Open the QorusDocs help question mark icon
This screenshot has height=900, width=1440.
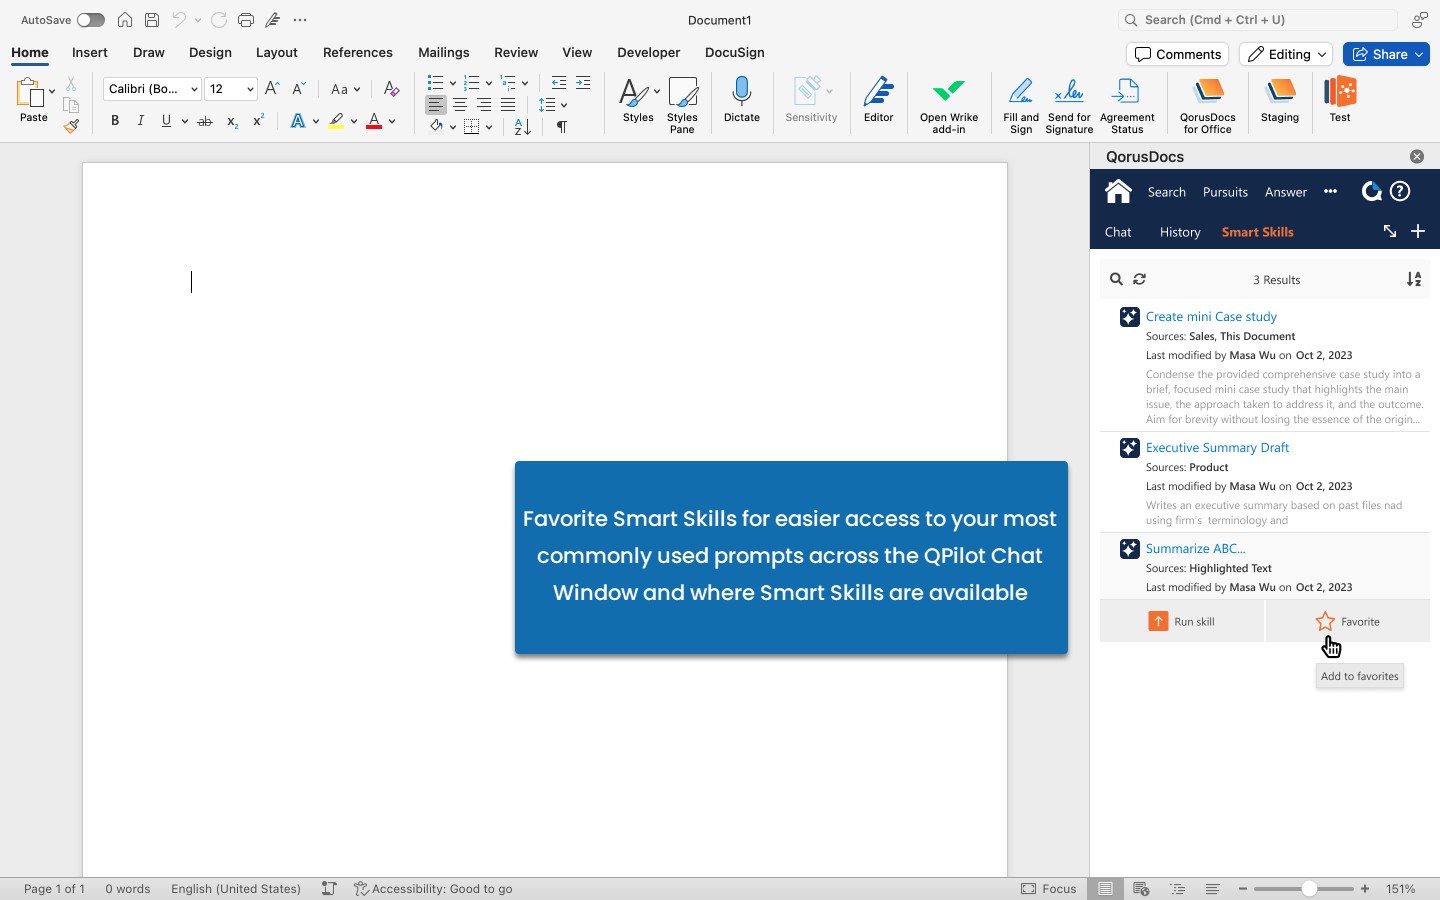tap(1400, 191)
